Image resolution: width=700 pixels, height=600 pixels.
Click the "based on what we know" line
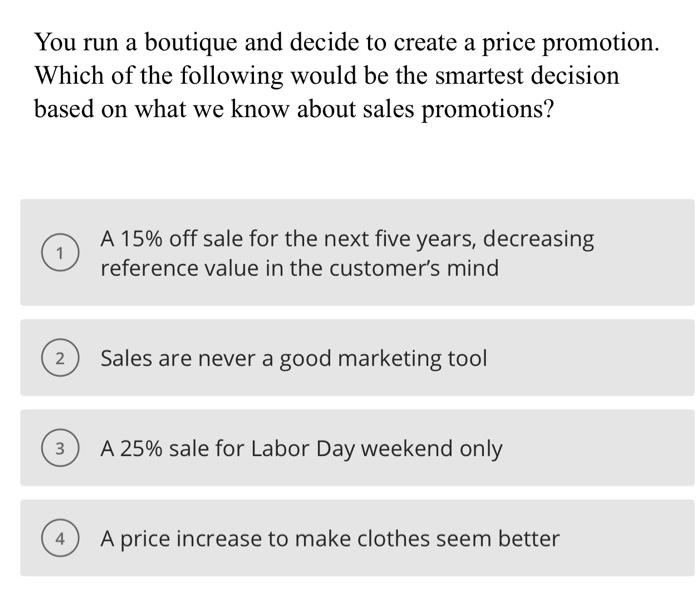pos(294,109)
